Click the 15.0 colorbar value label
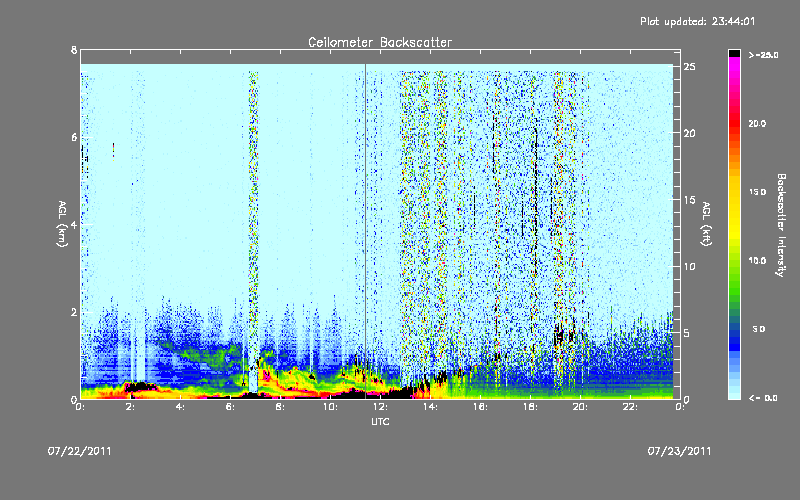Viewport: 800px width, 500px height. point(757,192)
